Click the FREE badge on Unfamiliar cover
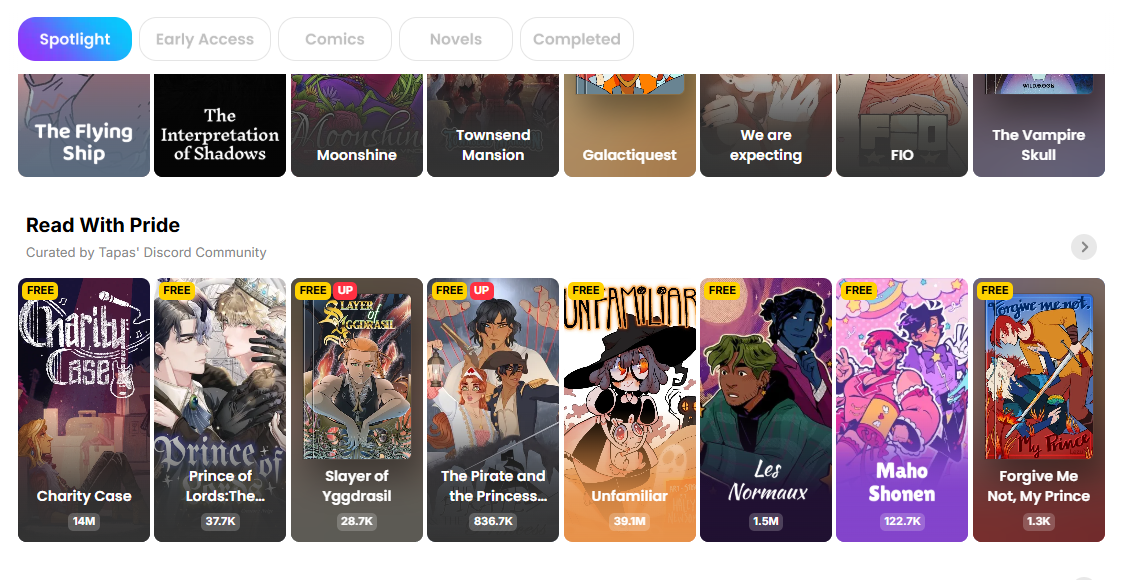The image size is (1121, 580). [586, 290]
